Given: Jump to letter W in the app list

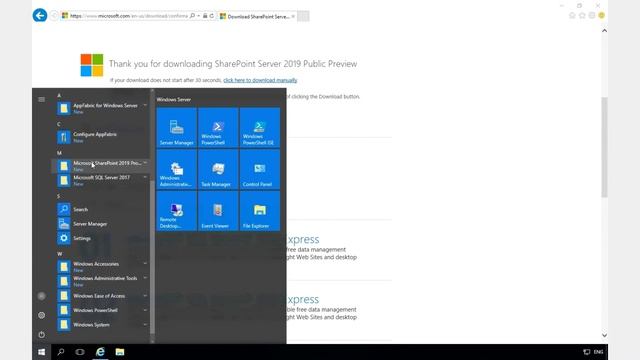Looking at the screenshot, I should [x=60, y=254].
